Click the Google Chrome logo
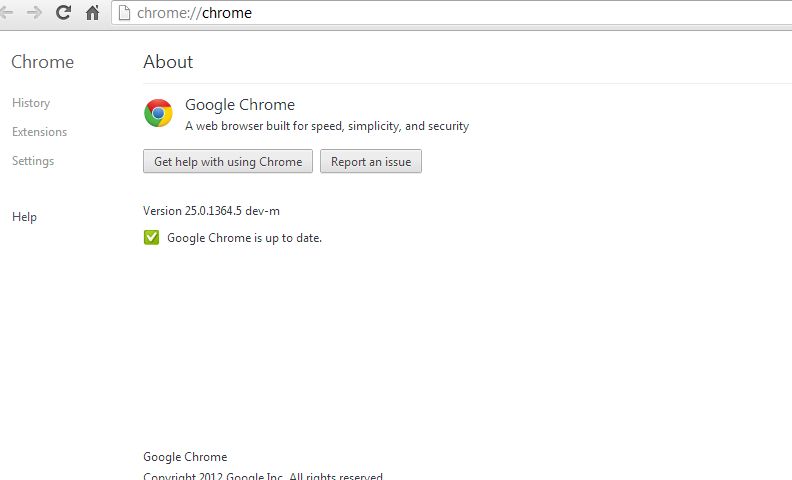The height and width of the screenshot is (480, 792). pyautogui.click(x=158, y=113)
